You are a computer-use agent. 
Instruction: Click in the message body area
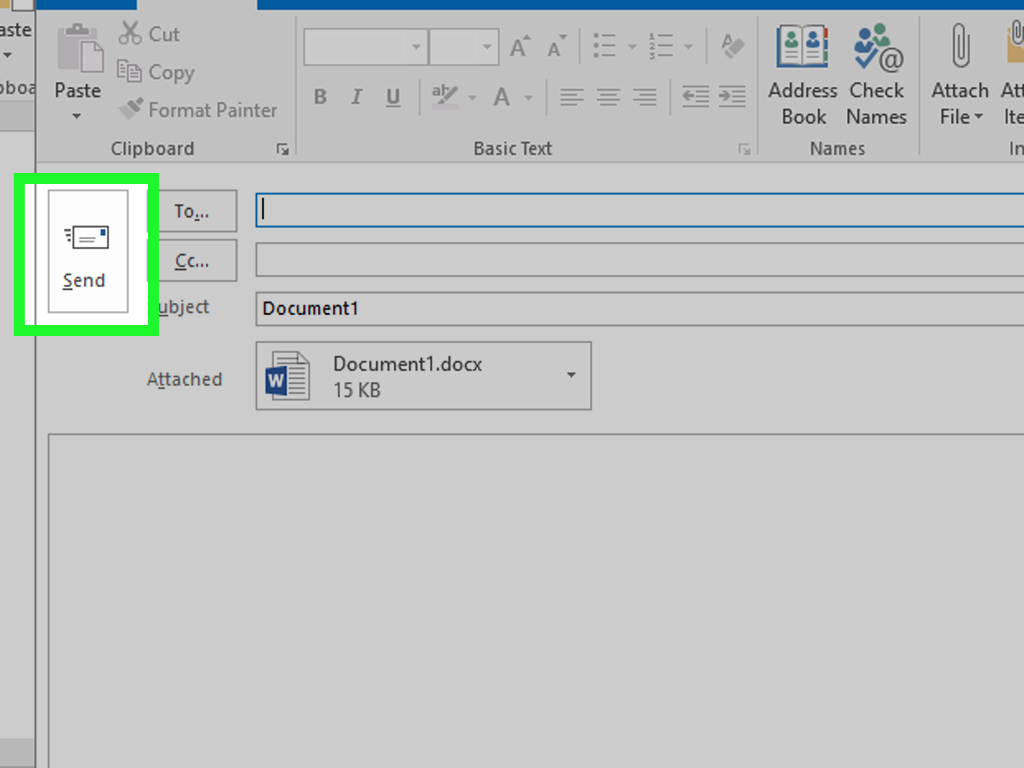pyautogui.click(x=536, y=601)
